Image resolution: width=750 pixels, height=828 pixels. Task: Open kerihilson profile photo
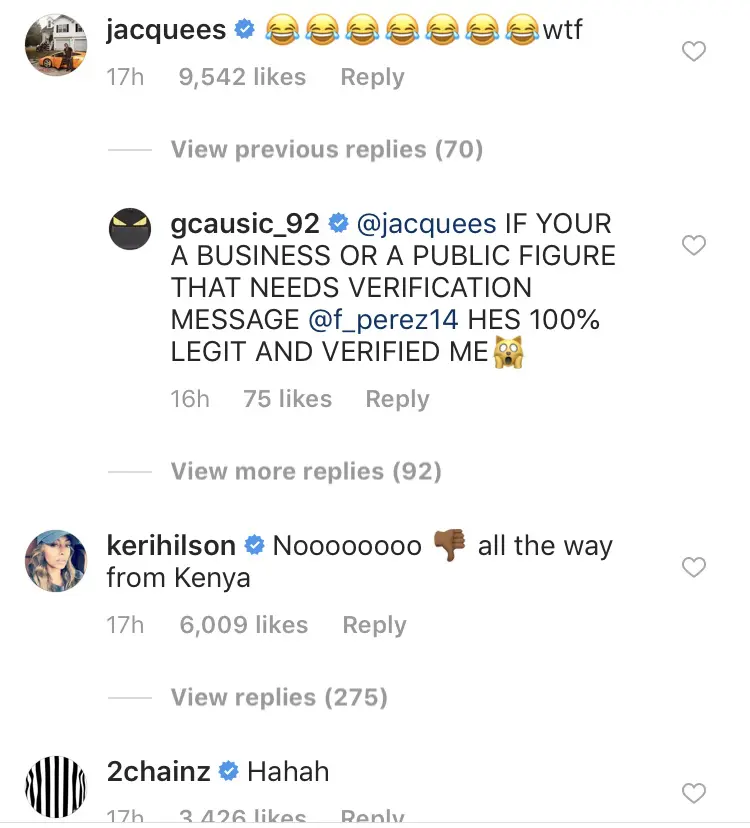pos(56,562)
